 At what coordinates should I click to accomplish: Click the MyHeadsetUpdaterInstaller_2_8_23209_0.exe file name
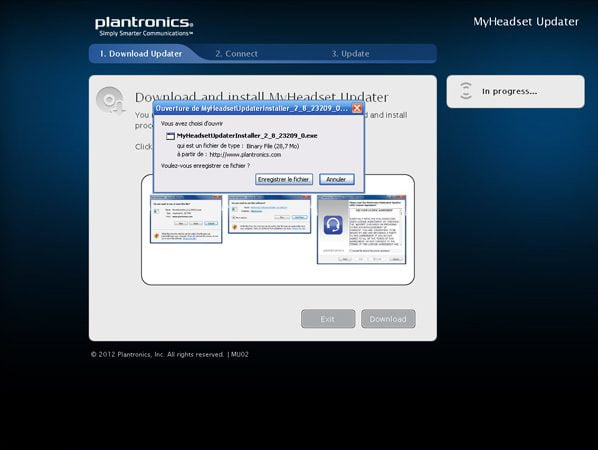point(247,136)
